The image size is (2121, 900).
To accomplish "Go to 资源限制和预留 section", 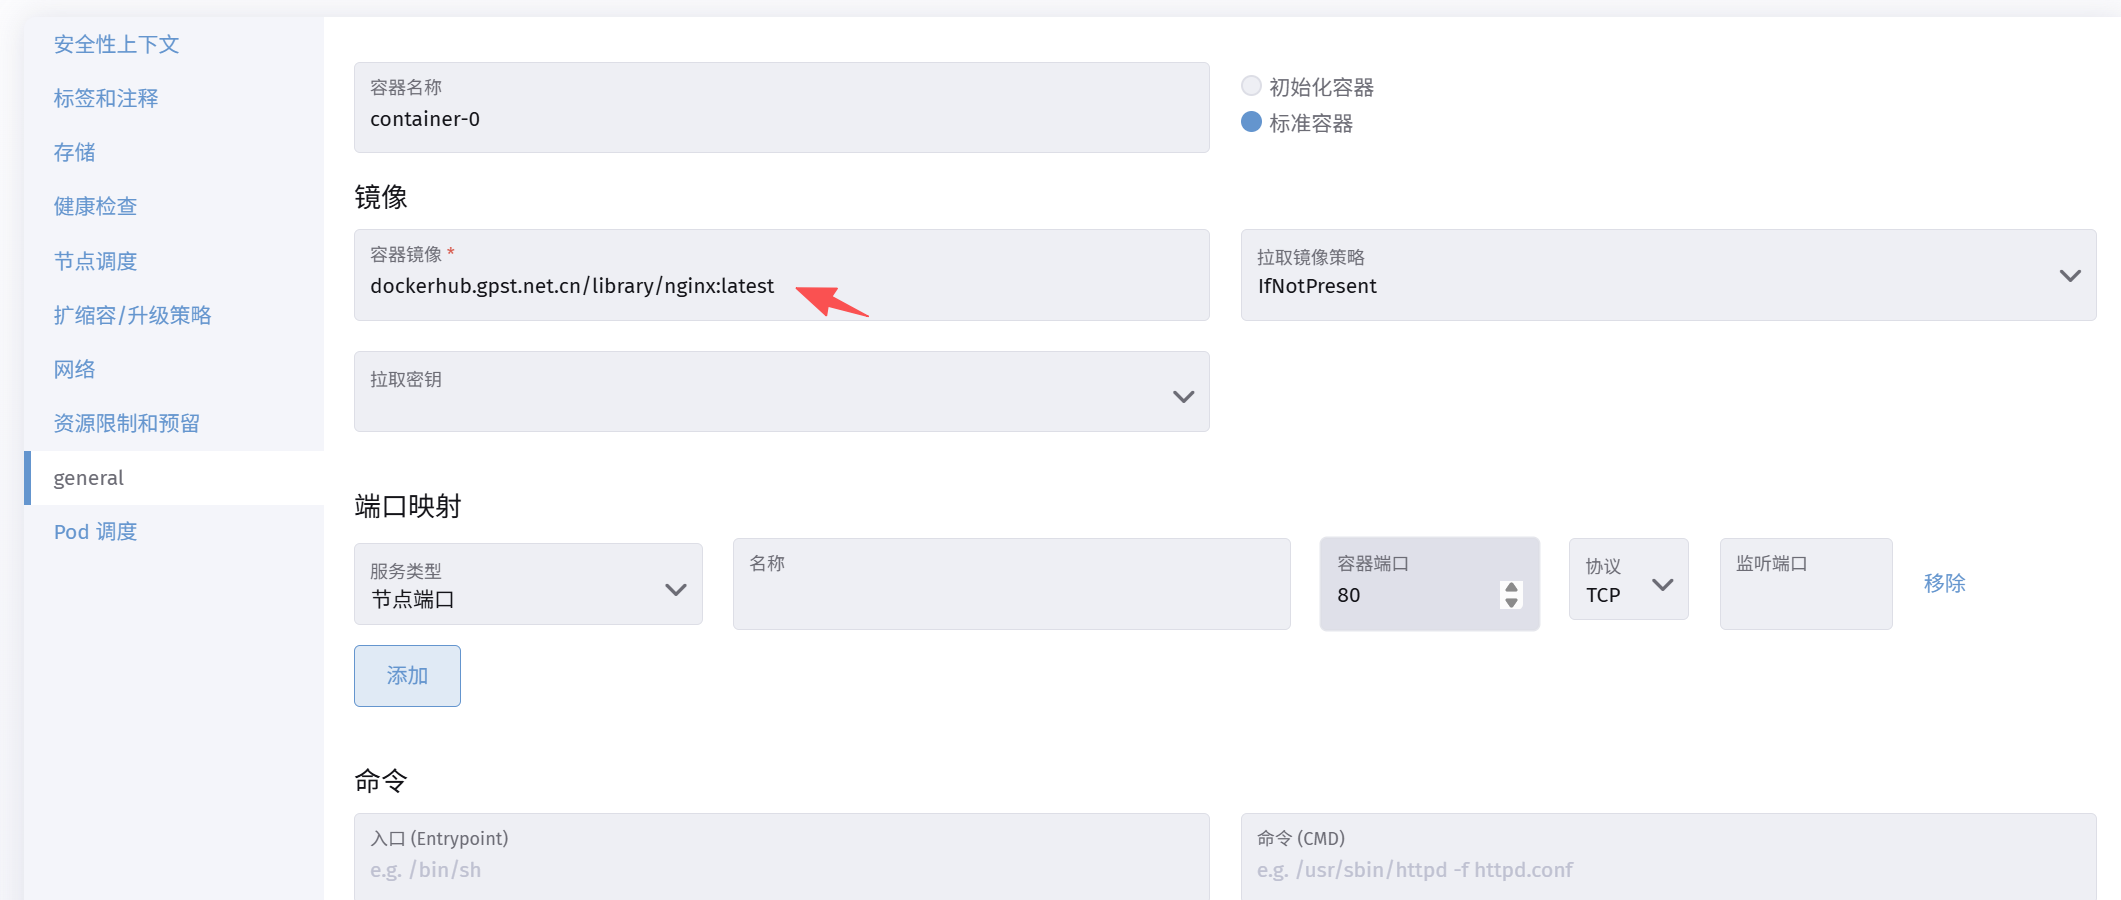I will click(127, 423).
